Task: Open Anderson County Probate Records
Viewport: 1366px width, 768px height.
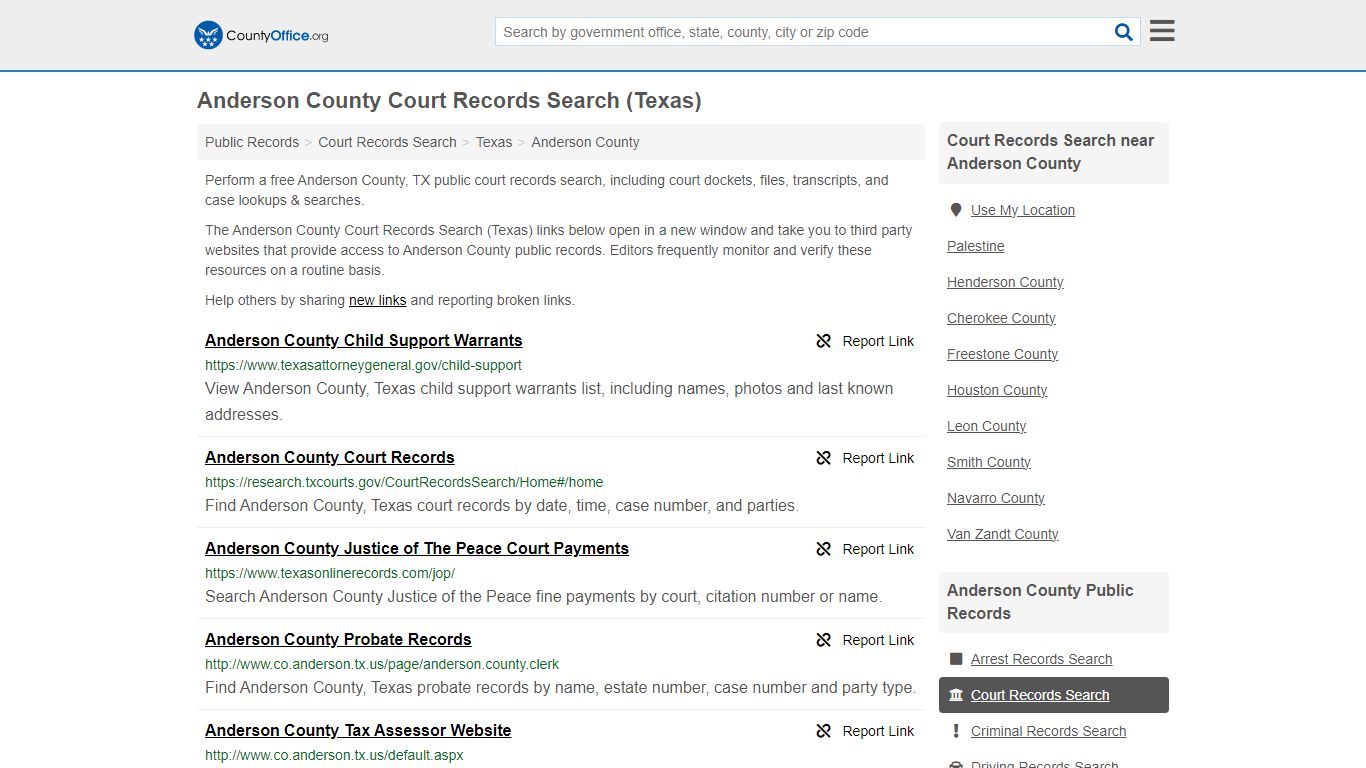Action: (338, 639)
